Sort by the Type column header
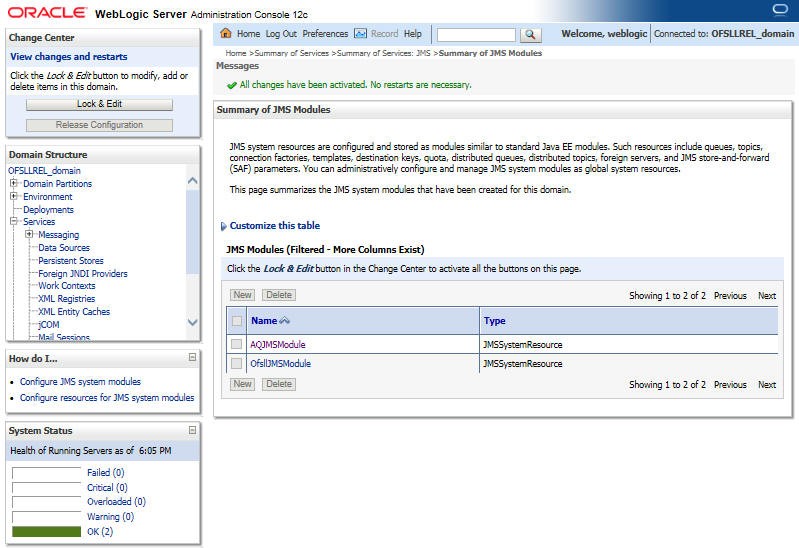The height and width of the screenshot is (548, 799). pos(495,321)
